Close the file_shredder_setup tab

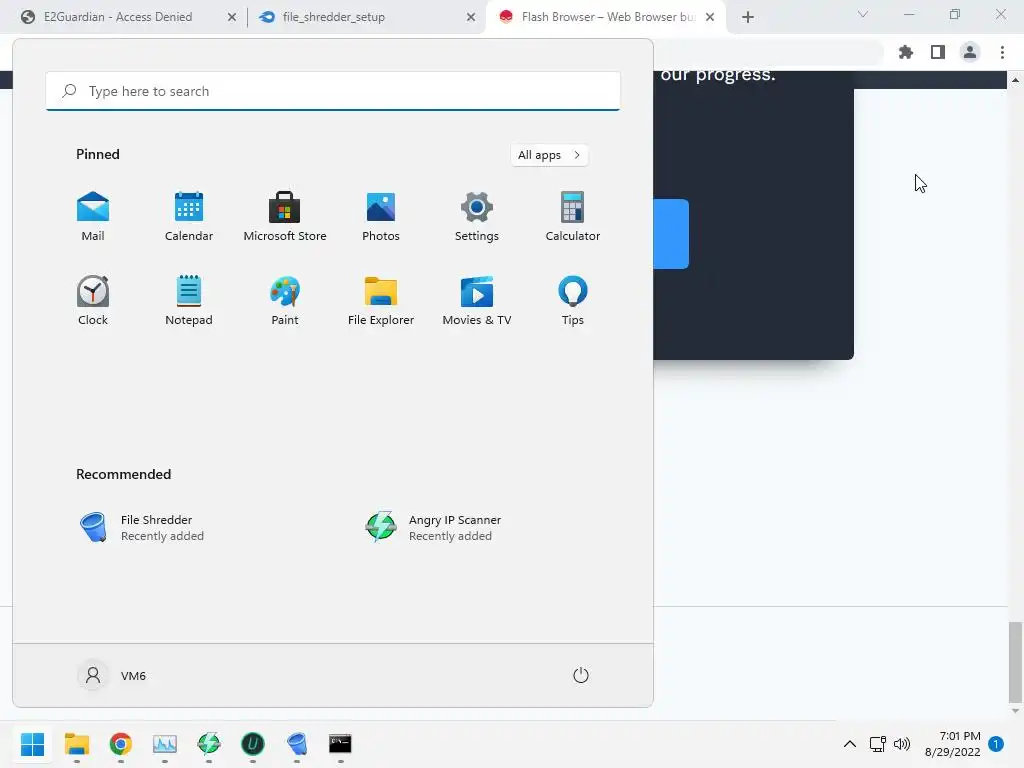pos(471,17)
